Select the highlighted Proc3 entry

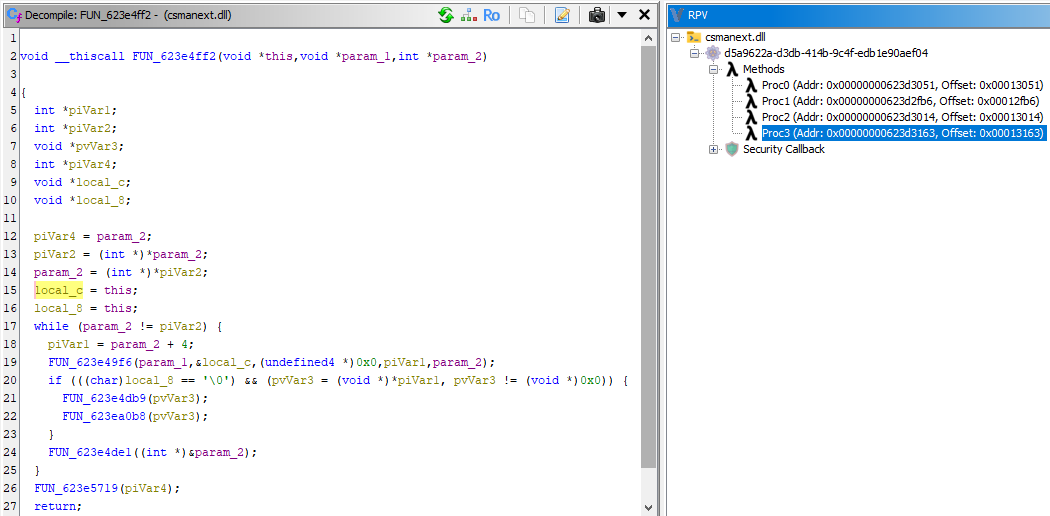903,133
